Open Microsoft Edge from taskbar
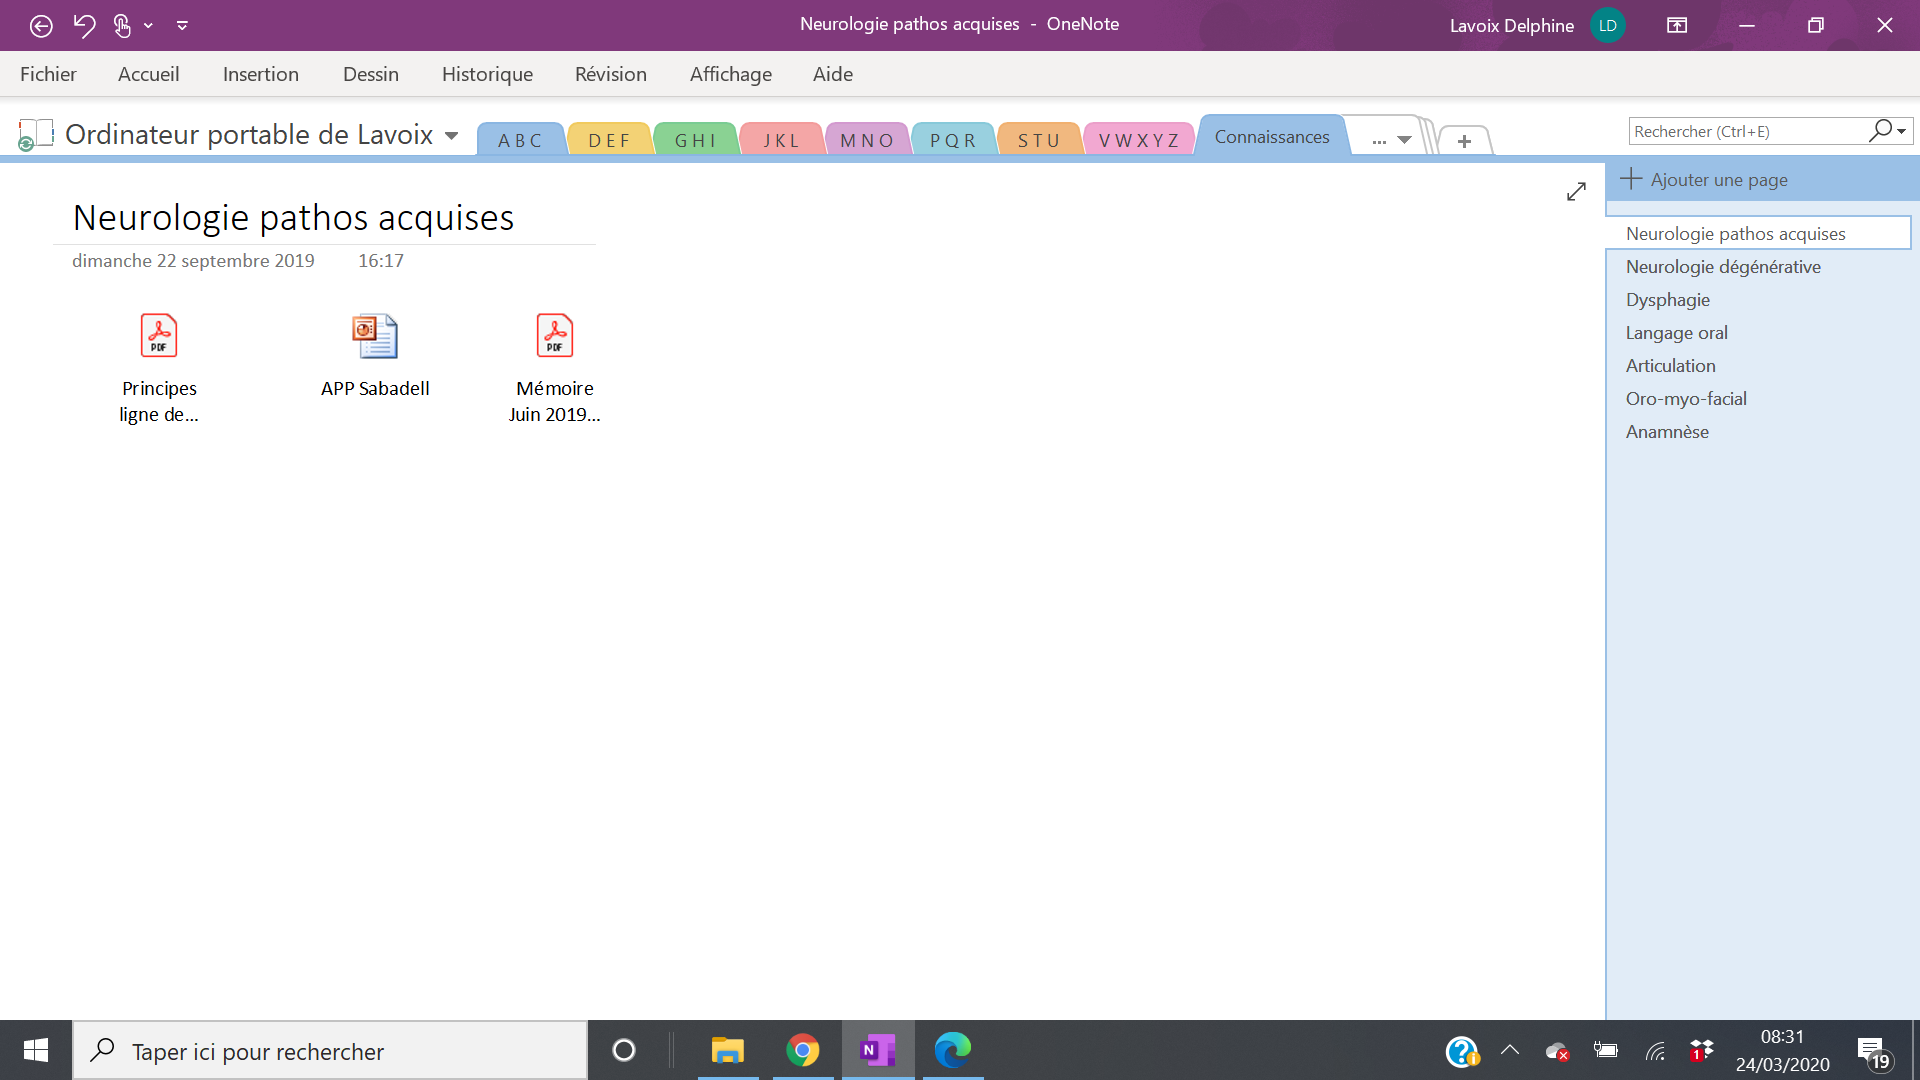The height and width of the screenshot is (1080, 1920). (x=952, y=1050)
